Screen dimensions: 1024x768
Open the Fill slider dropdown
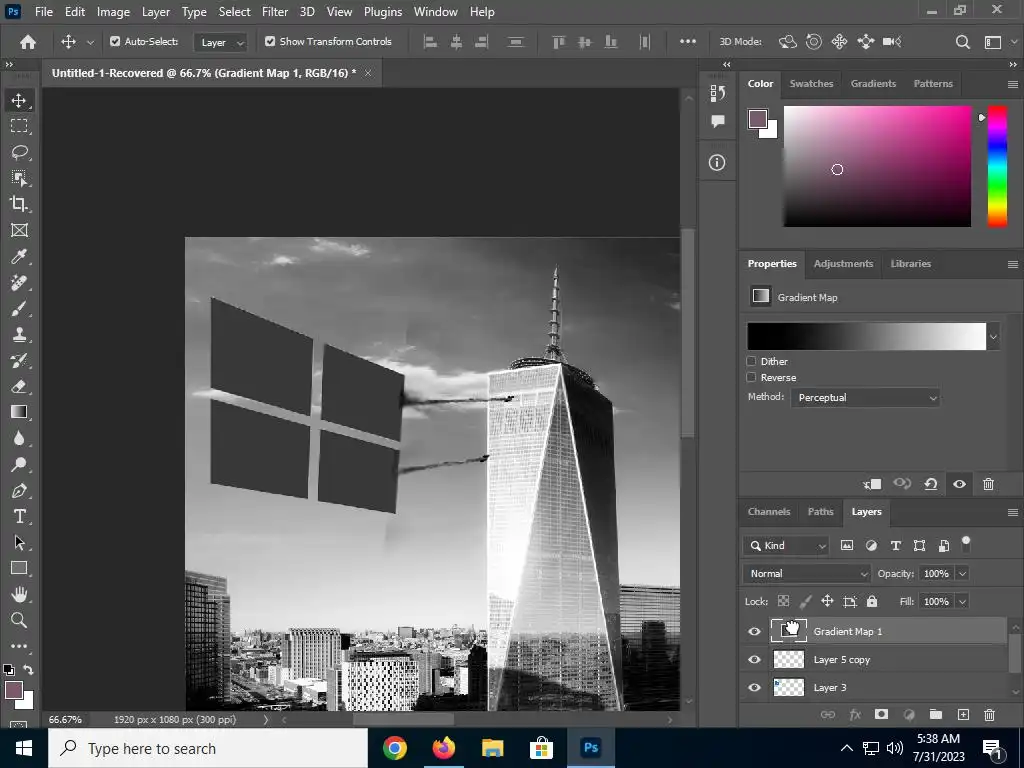pyautogui.click(x=963, y=601)
